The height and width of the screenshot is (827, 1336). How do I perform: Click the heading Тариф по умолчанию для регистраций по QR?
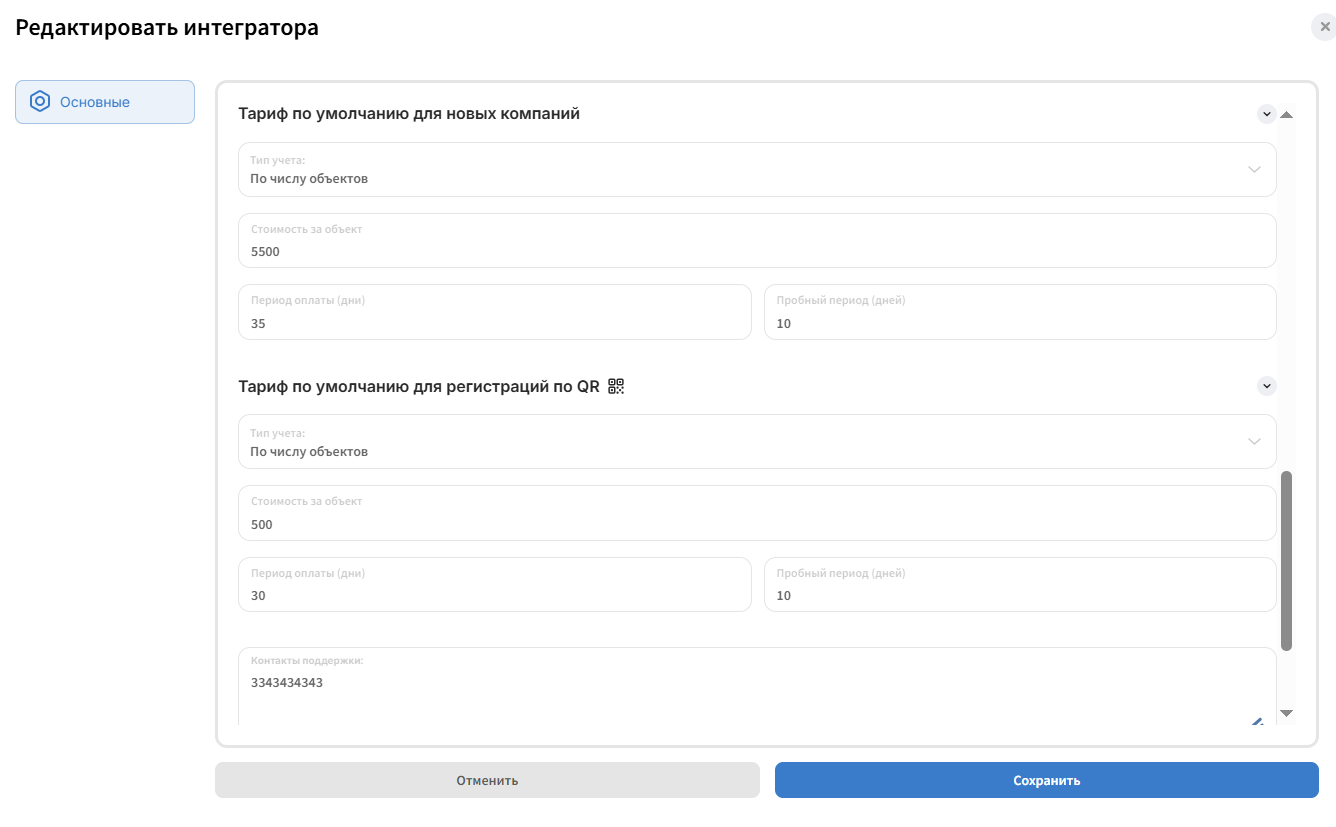coord(419,386)
